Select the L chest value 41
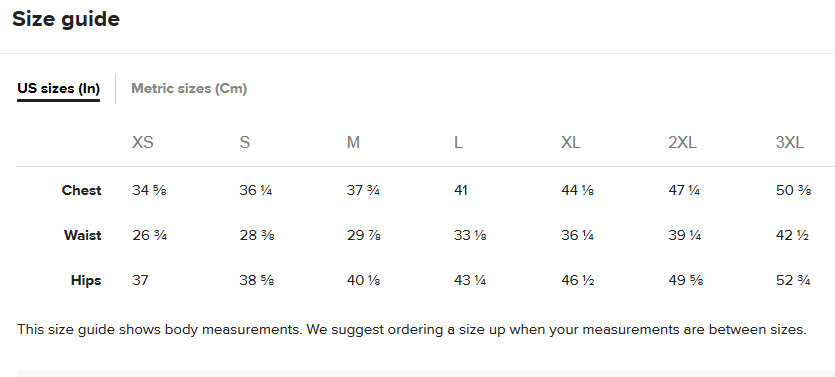This screenshot has height=377, width=835. [x=461, y=190]
